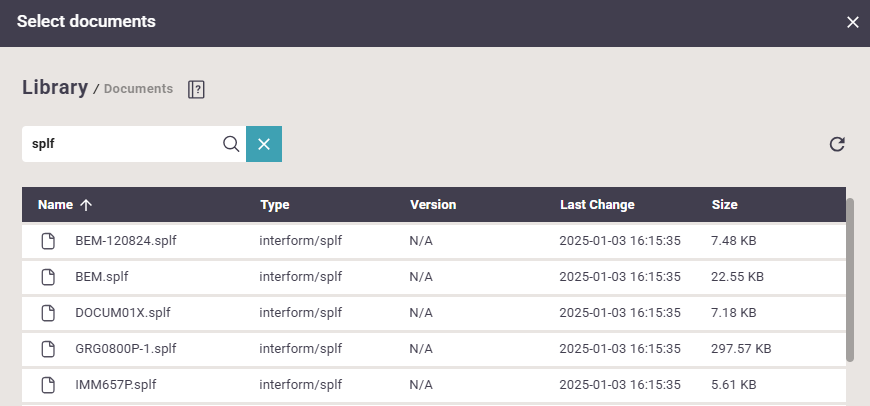Image resolution: width=870 pixels, height=406 pixels.
Task: Sort by Name column header
Action: [55, 205]
